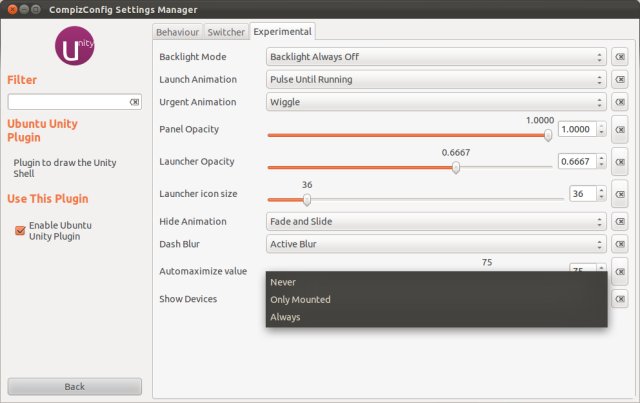Open the Backlight Mode dropdown
640x403 pixels.
point(436,57)
